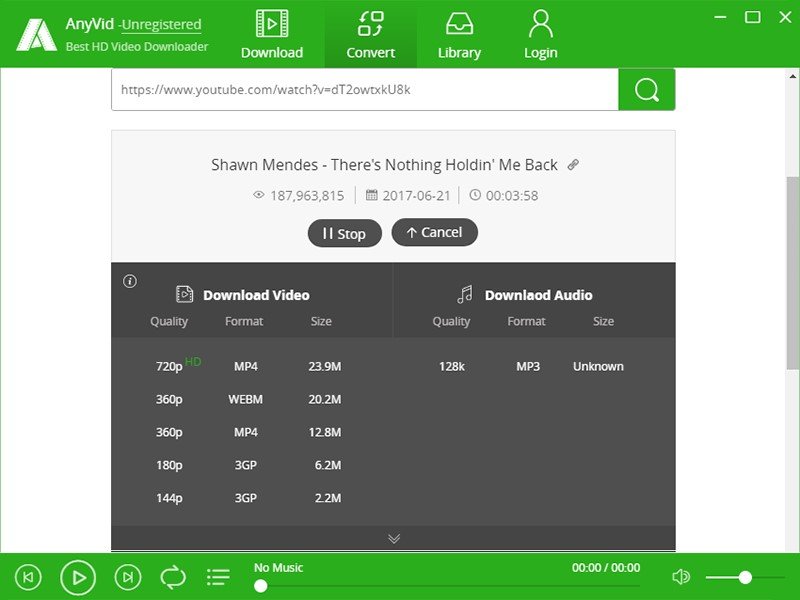Image resolution: width=800 pixels, height=600 pixels.
Task: Click the 187,963,815 view count
Action: (307, 195)
